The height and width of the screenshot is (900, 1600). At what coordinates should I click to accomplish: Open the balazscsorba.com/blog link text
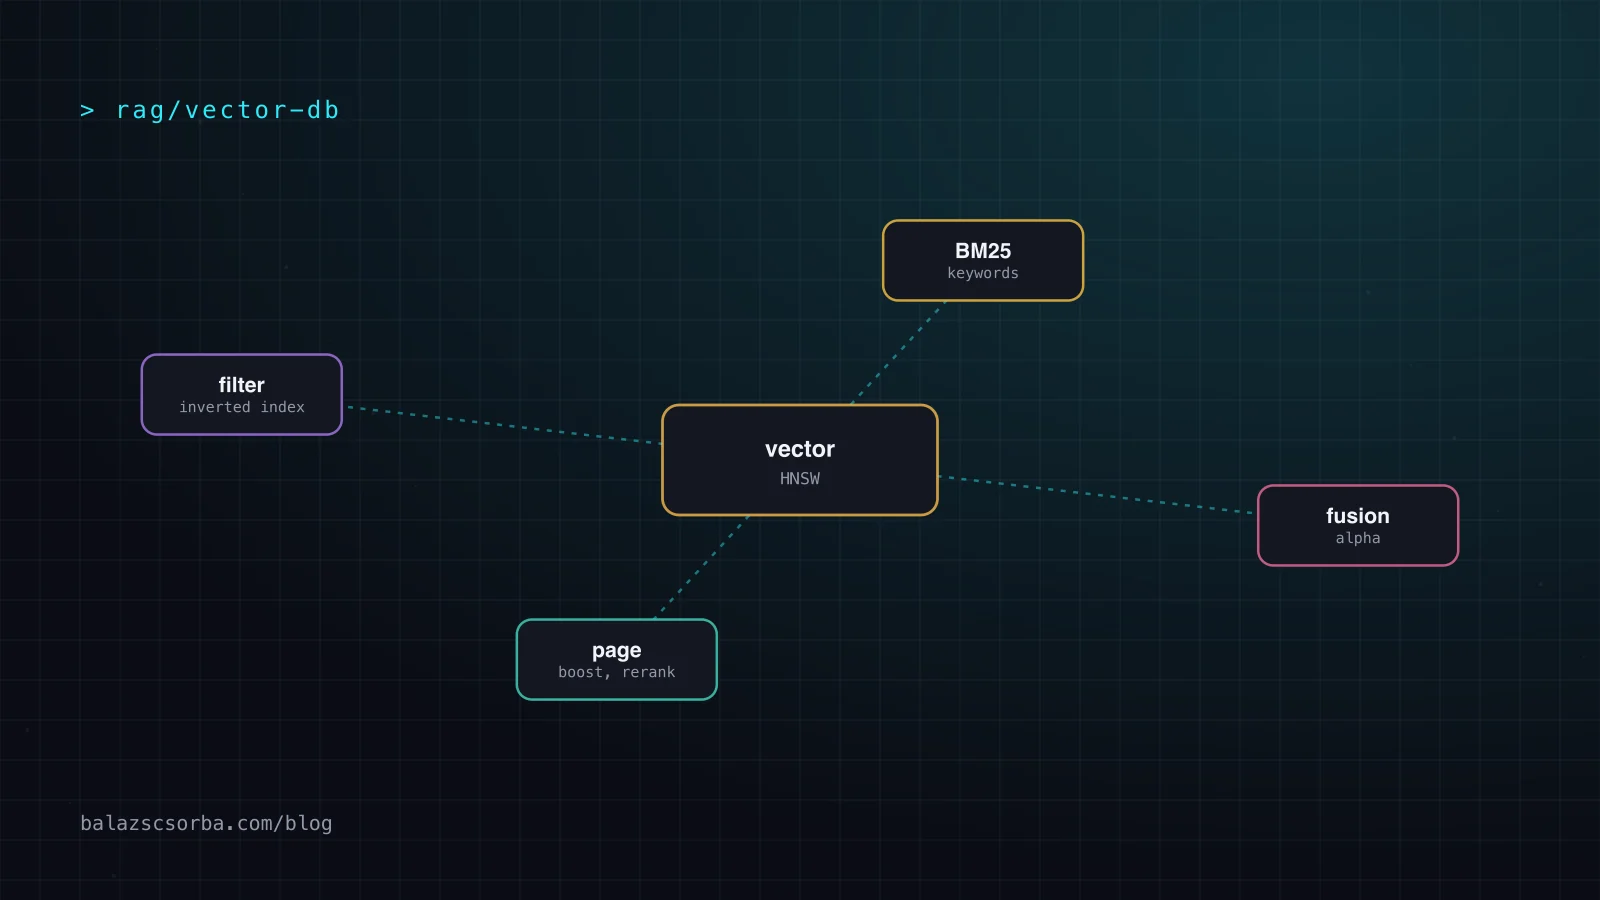(206, 823)
